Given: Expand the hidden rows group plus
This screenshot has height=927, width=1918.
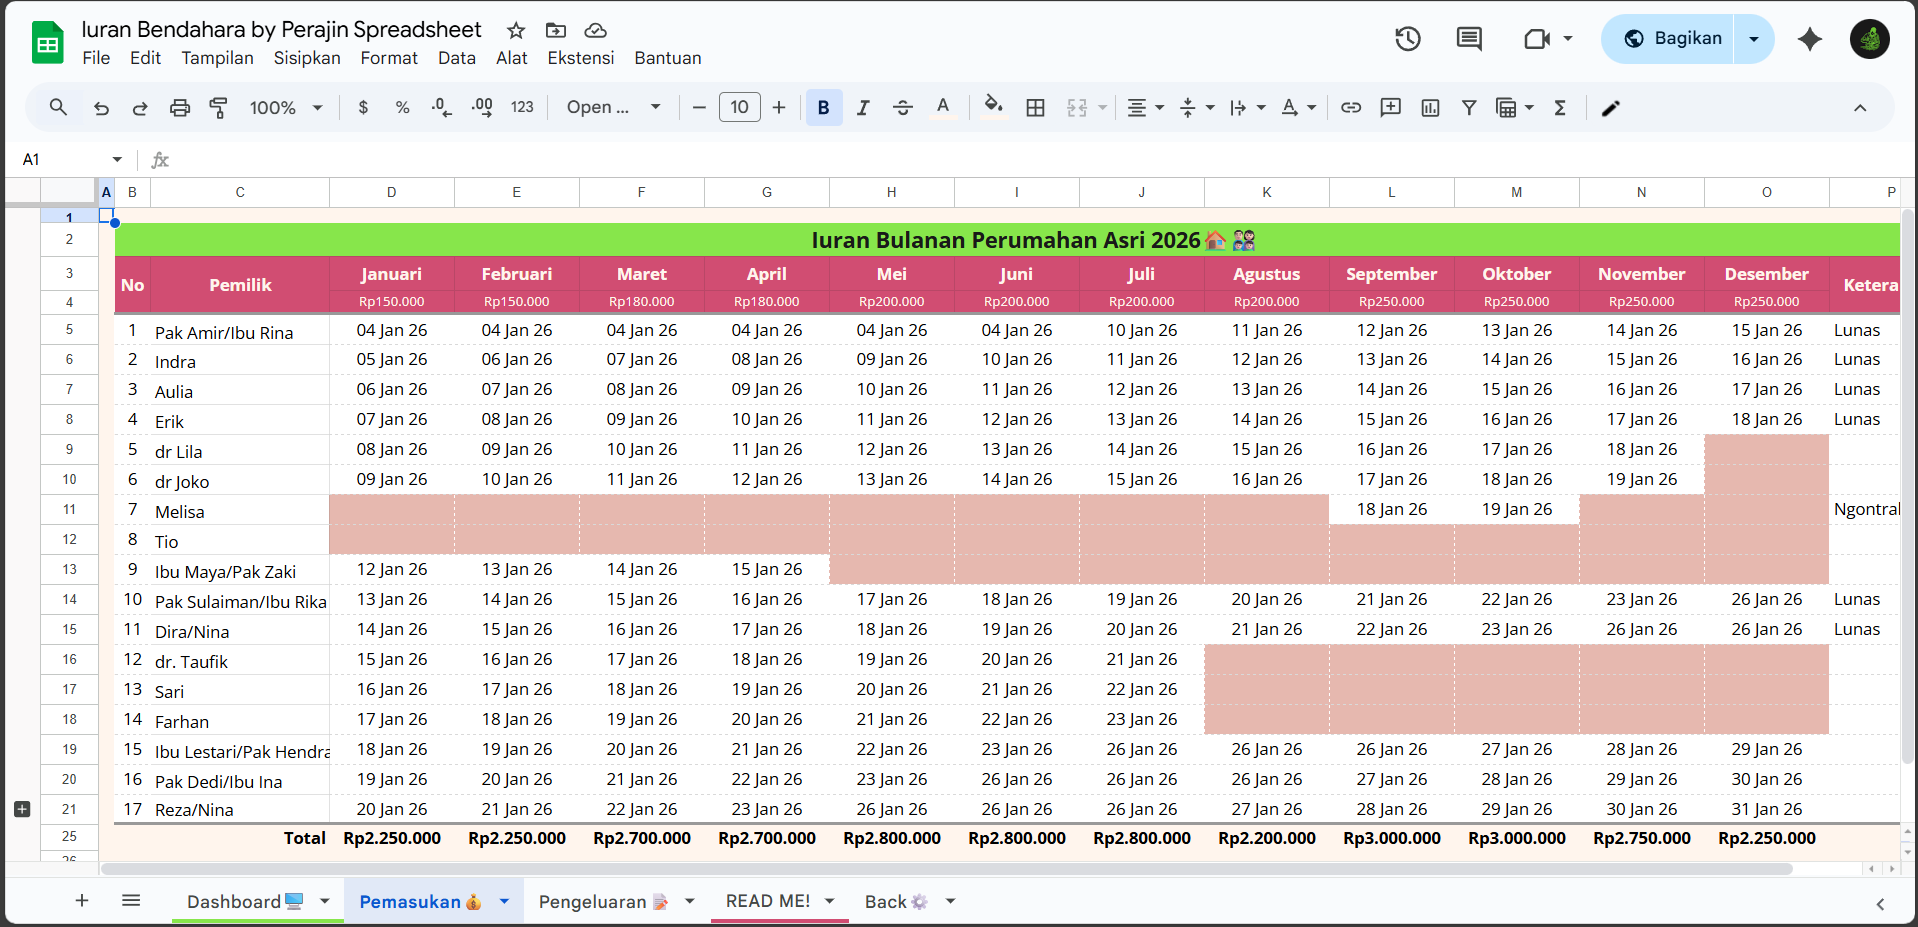Looking at the screenshot, I should tap(22, 809).
